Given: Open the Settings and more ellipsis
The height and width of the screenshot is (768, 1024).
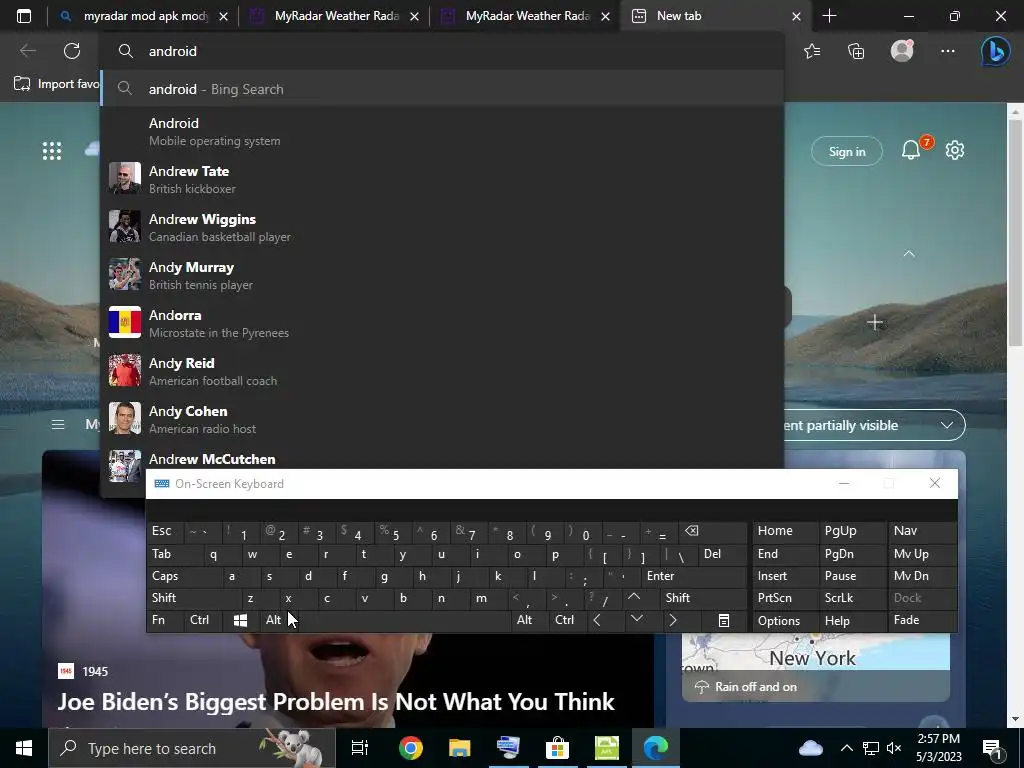Looking at the screenshot, I should [x=948, y=51].
